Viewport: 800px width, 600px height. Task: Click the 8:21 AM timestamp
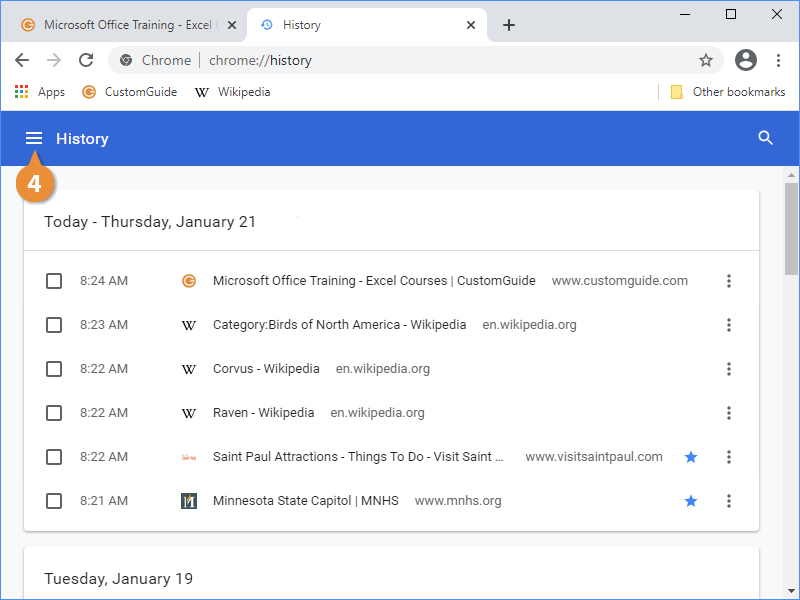coord(104,501)
